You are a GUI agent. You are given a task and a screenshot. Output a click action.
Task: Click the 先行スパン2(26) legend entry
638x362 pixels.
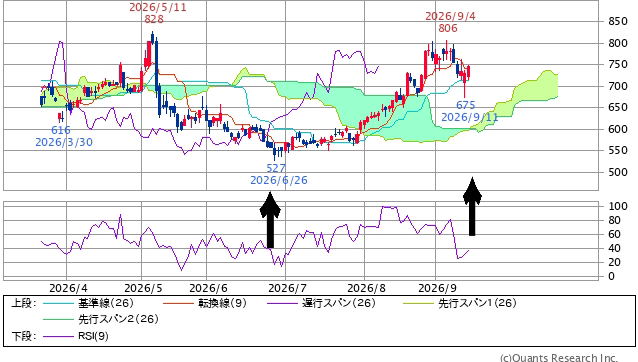[x=118, y=319]
